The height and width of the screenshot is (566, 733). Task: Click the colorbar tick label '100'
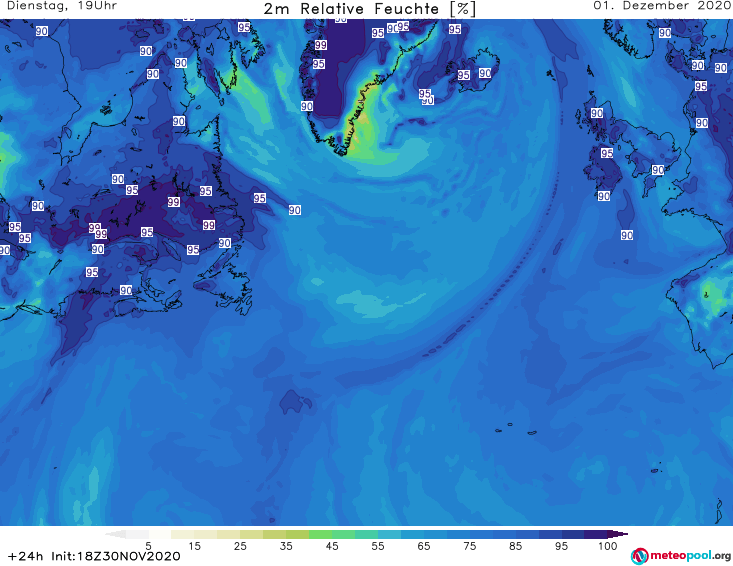click(608, 546)
